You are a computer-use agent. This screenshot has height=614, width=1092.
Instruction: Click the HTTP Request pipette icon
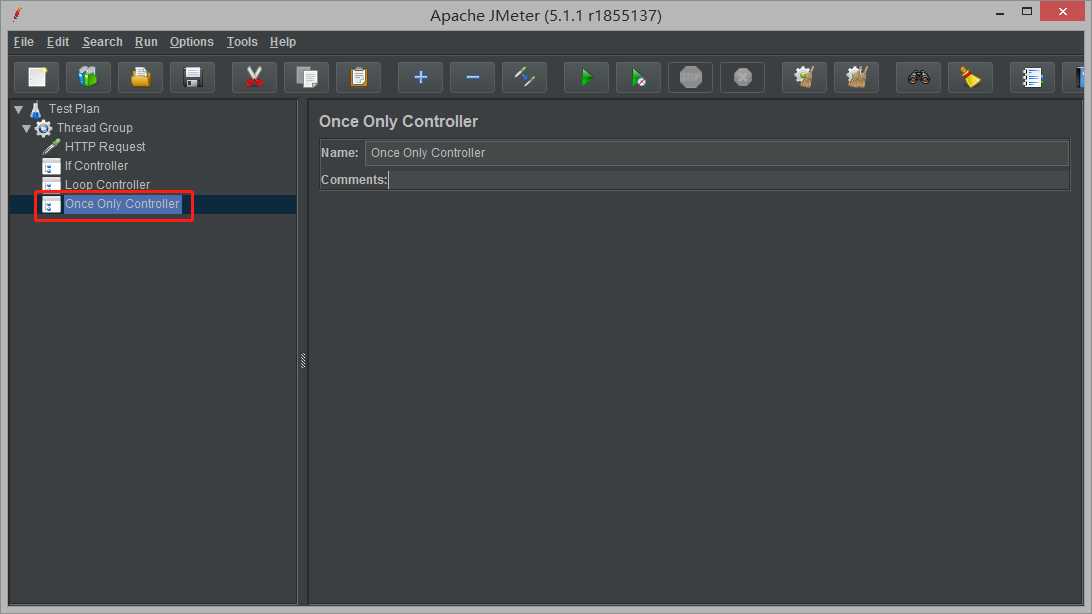click(51, 147)
